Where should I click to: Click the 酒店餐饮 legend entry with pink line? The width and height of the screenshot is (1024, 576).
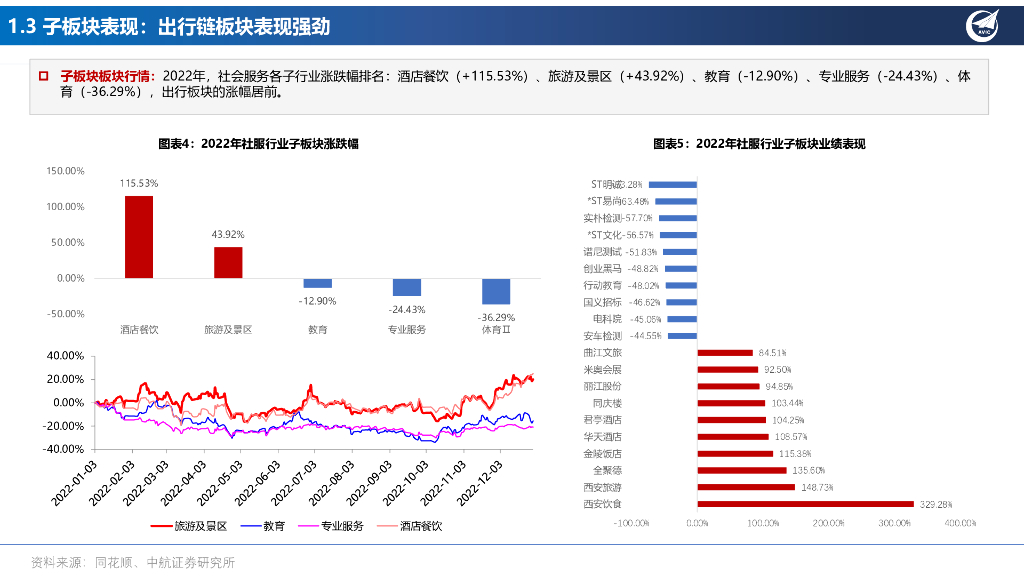click(409, 526)
